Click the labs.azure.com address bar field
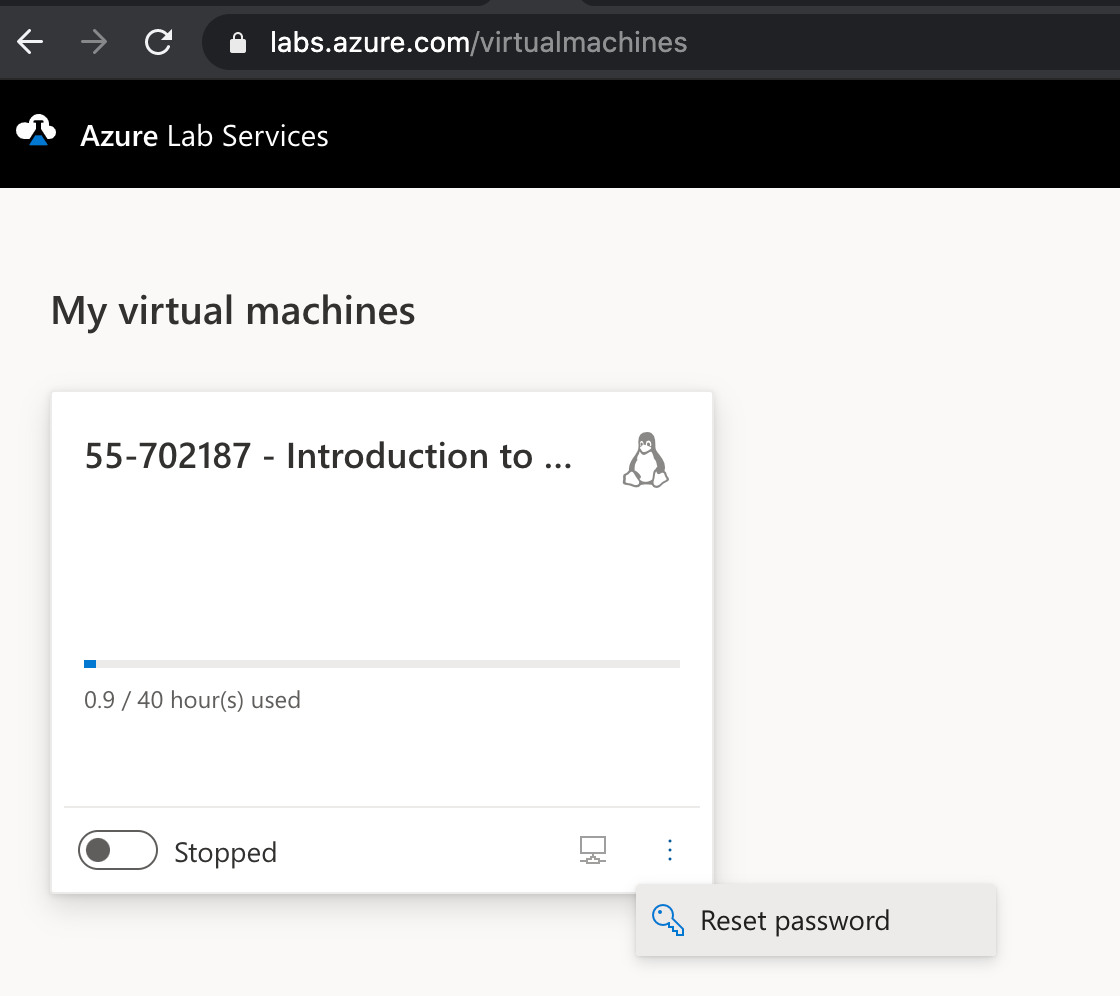The width and height of the screenshot is (1120, 996). pyautogui.click(x=477, y=42)
